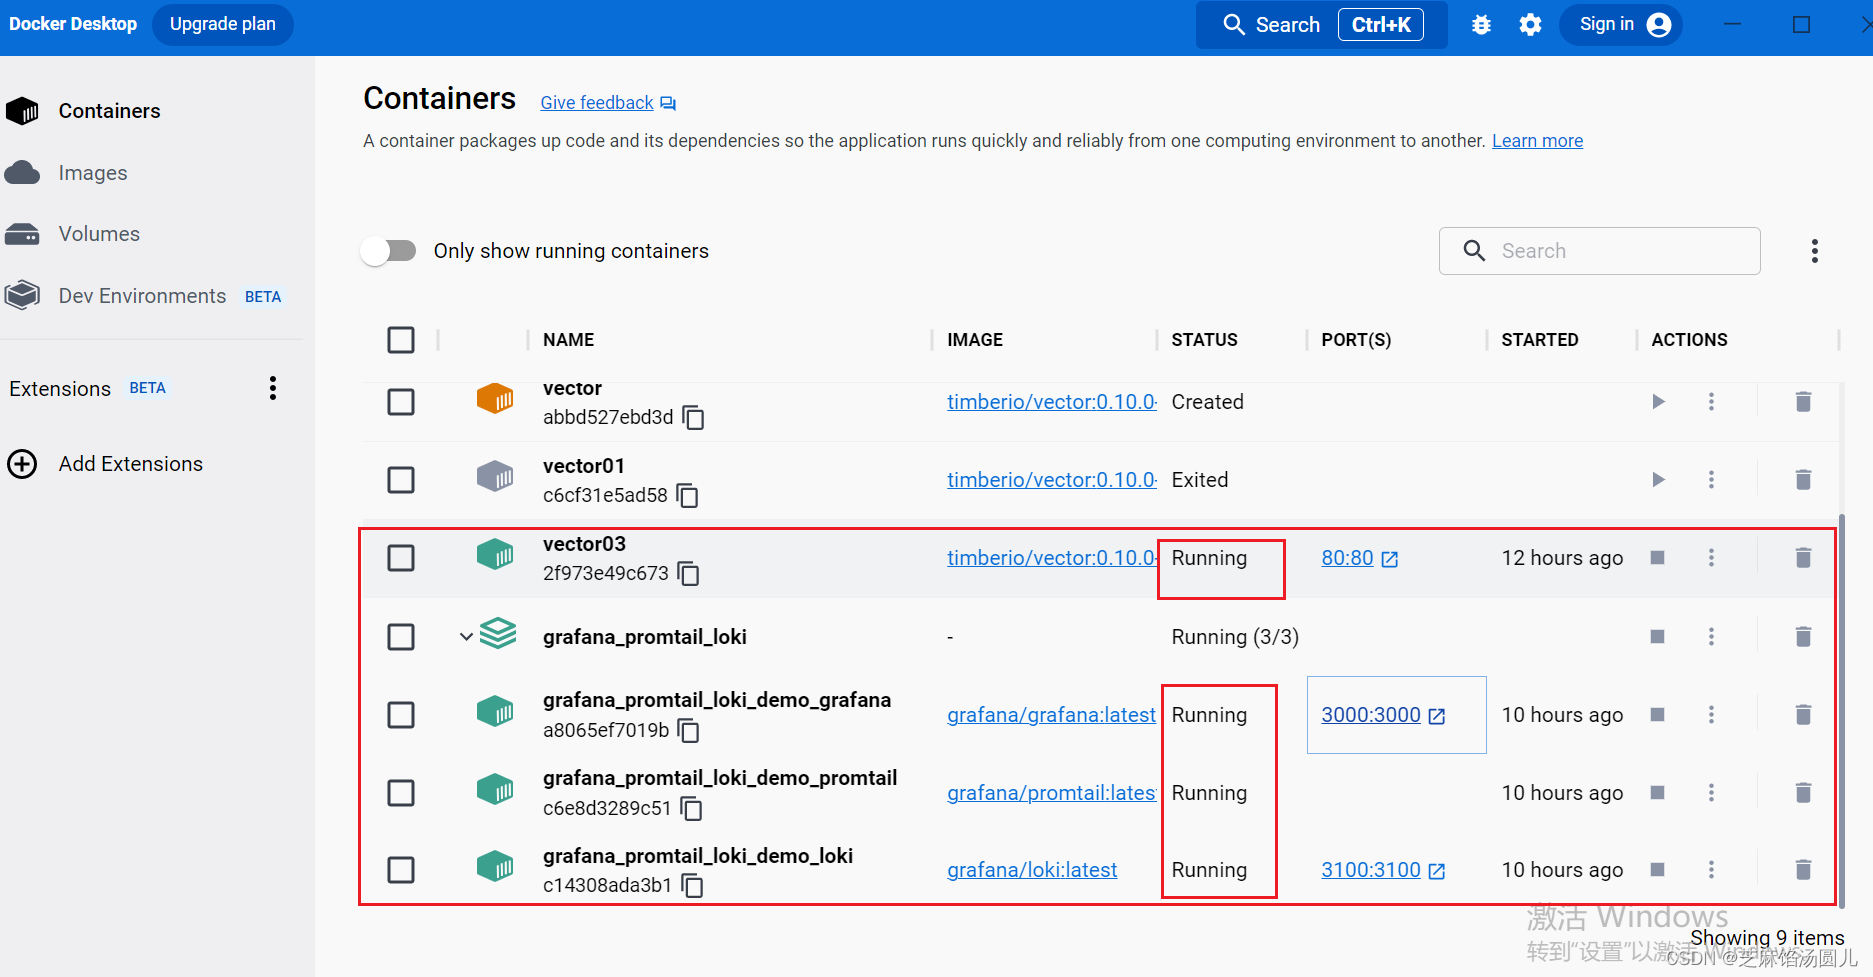Start the vector01 container with play button
The height and width of the screenshot is (977, 1873).
coord(1658,480)
